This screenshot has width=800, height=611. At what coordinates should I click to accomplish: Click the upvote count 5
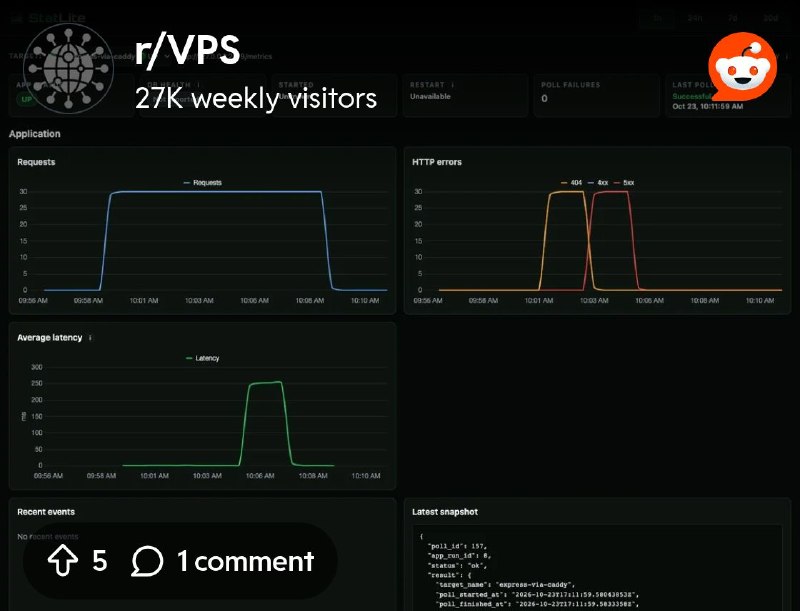99,561
